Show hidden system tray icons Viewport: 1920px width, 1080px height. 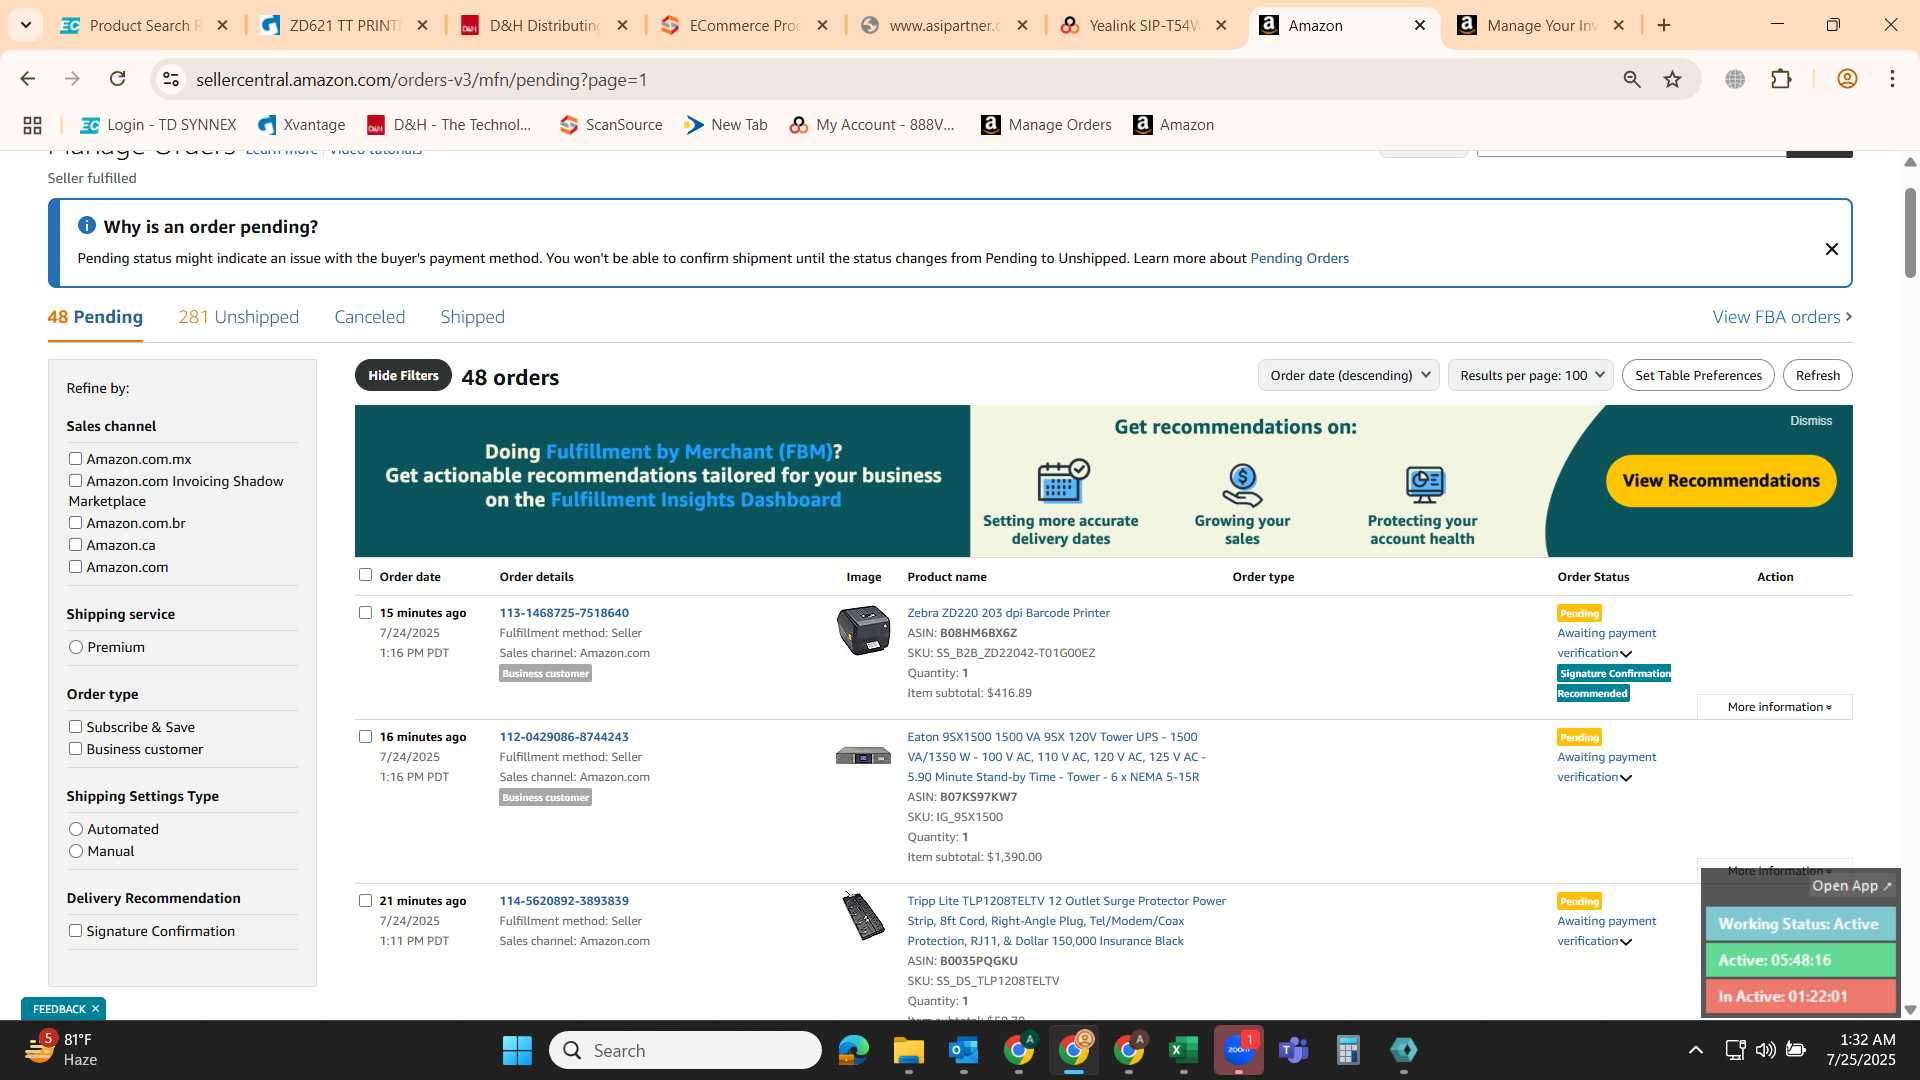[x=1695, y=1050]
